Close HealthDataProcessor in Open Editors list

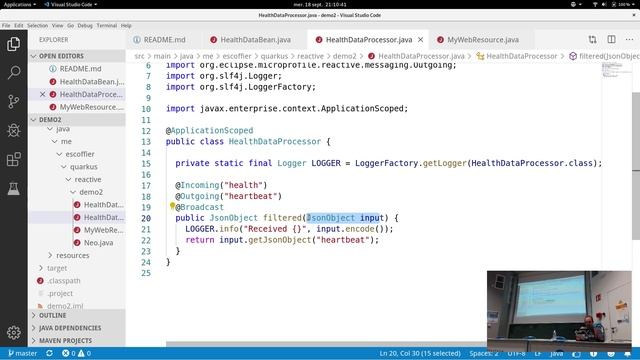(42, 94)
